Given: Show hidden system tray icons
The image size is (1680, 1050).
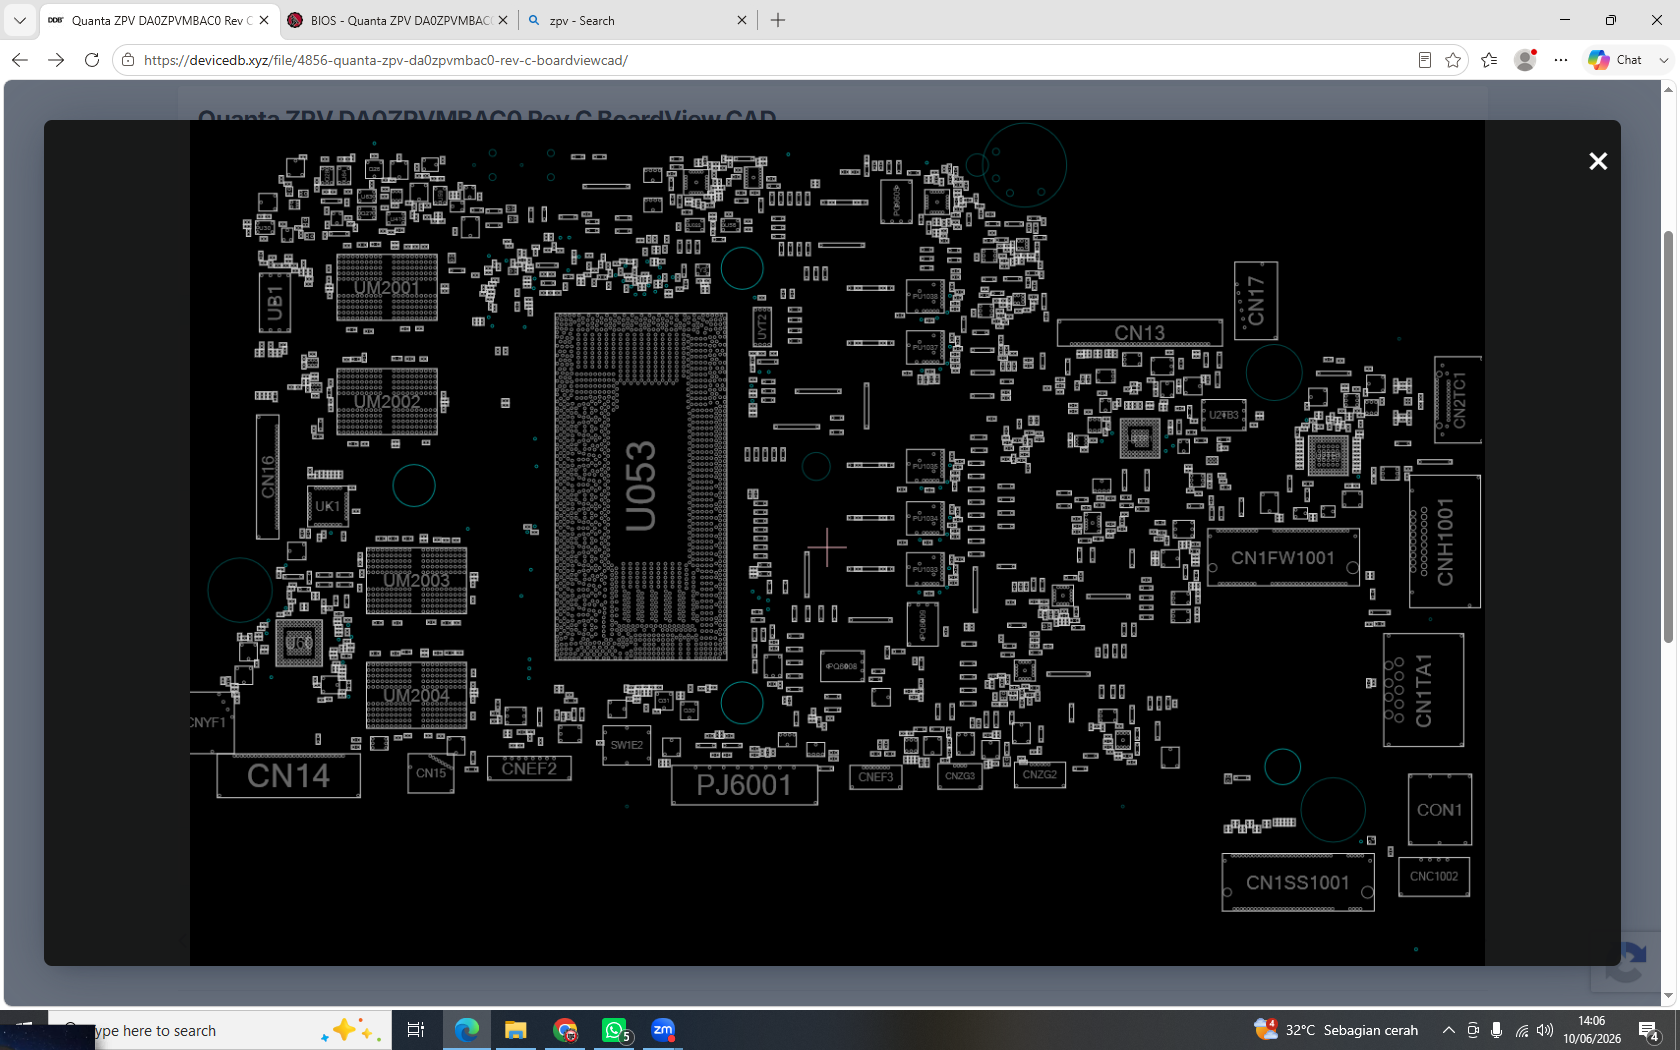Looking at the screenshot, I should click(1448, 1030).
